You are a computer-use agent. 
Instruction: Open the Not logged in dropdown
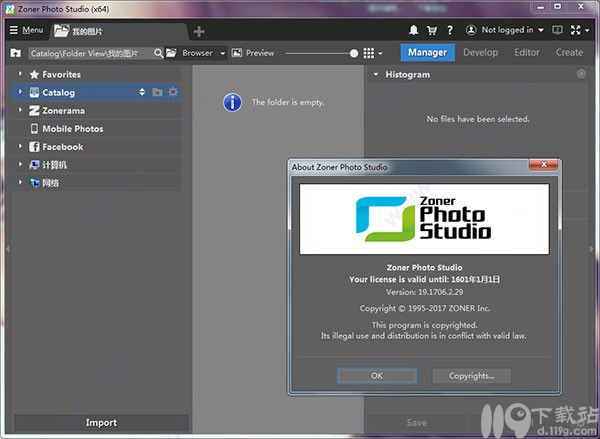512,30
